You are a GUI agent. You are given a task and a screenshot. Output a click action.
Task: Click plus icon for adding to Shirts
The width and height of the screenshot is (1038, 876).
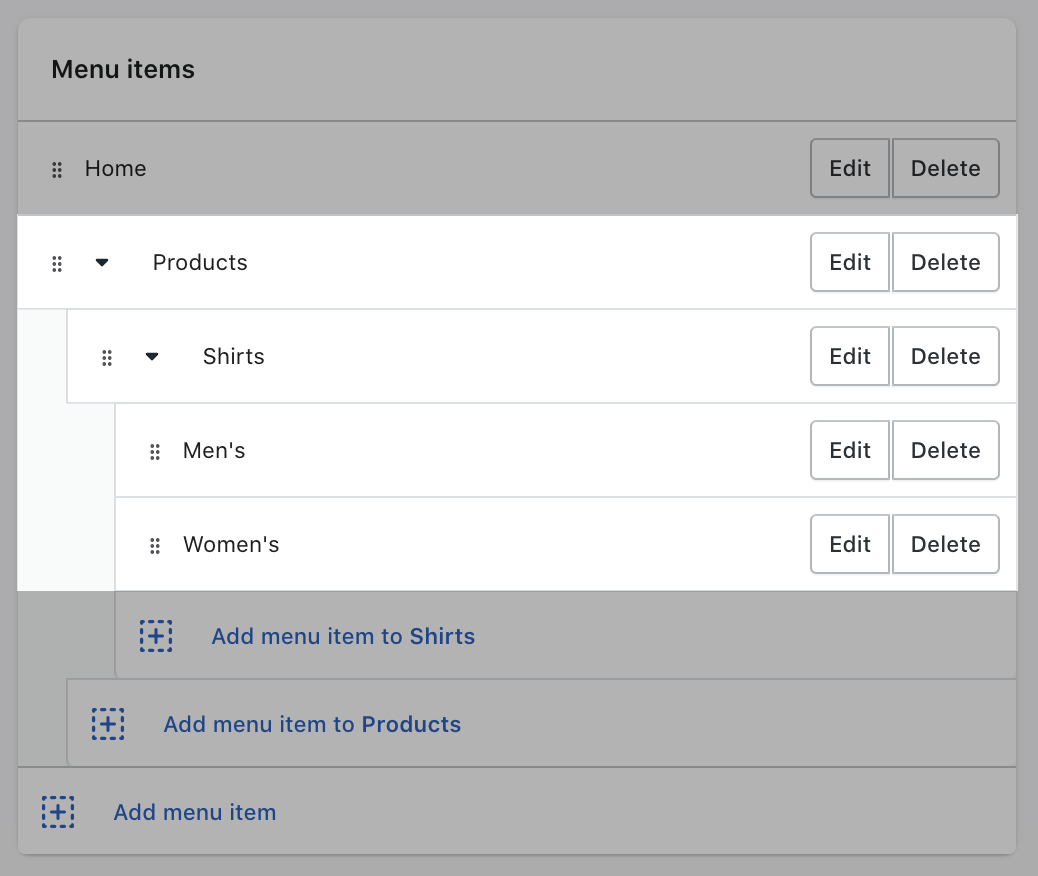(156, 636)
